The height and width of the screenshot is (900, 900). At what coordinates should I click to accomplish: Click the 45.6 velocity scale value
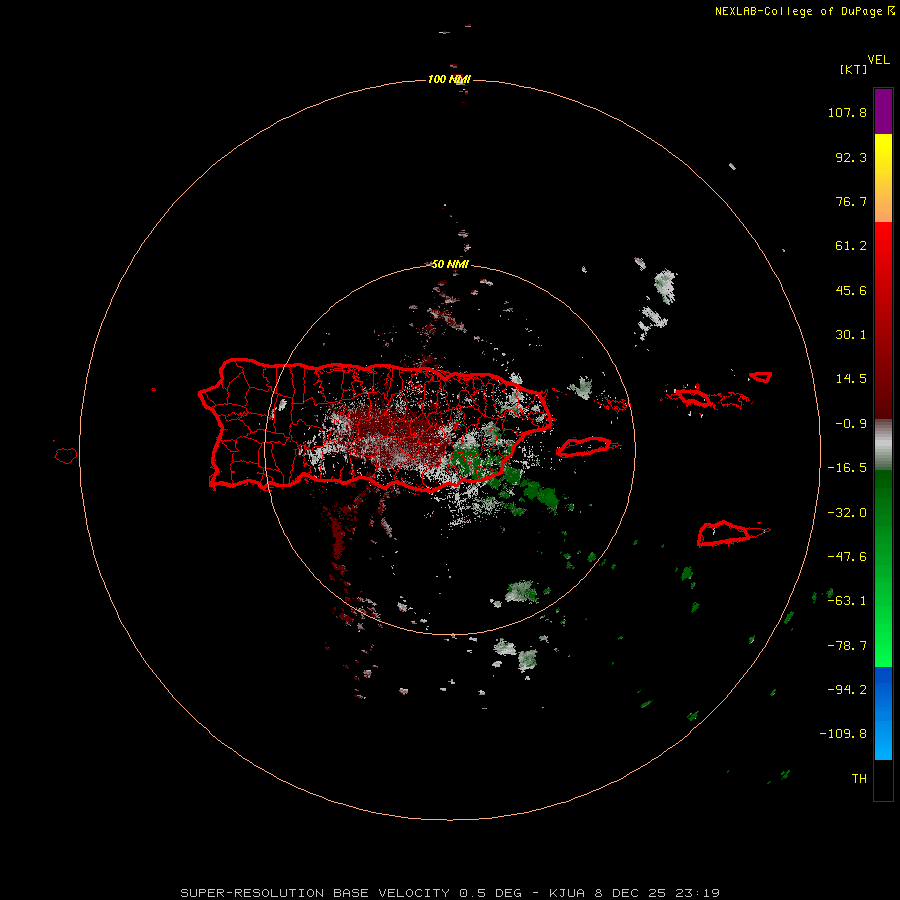click(851, 290)
